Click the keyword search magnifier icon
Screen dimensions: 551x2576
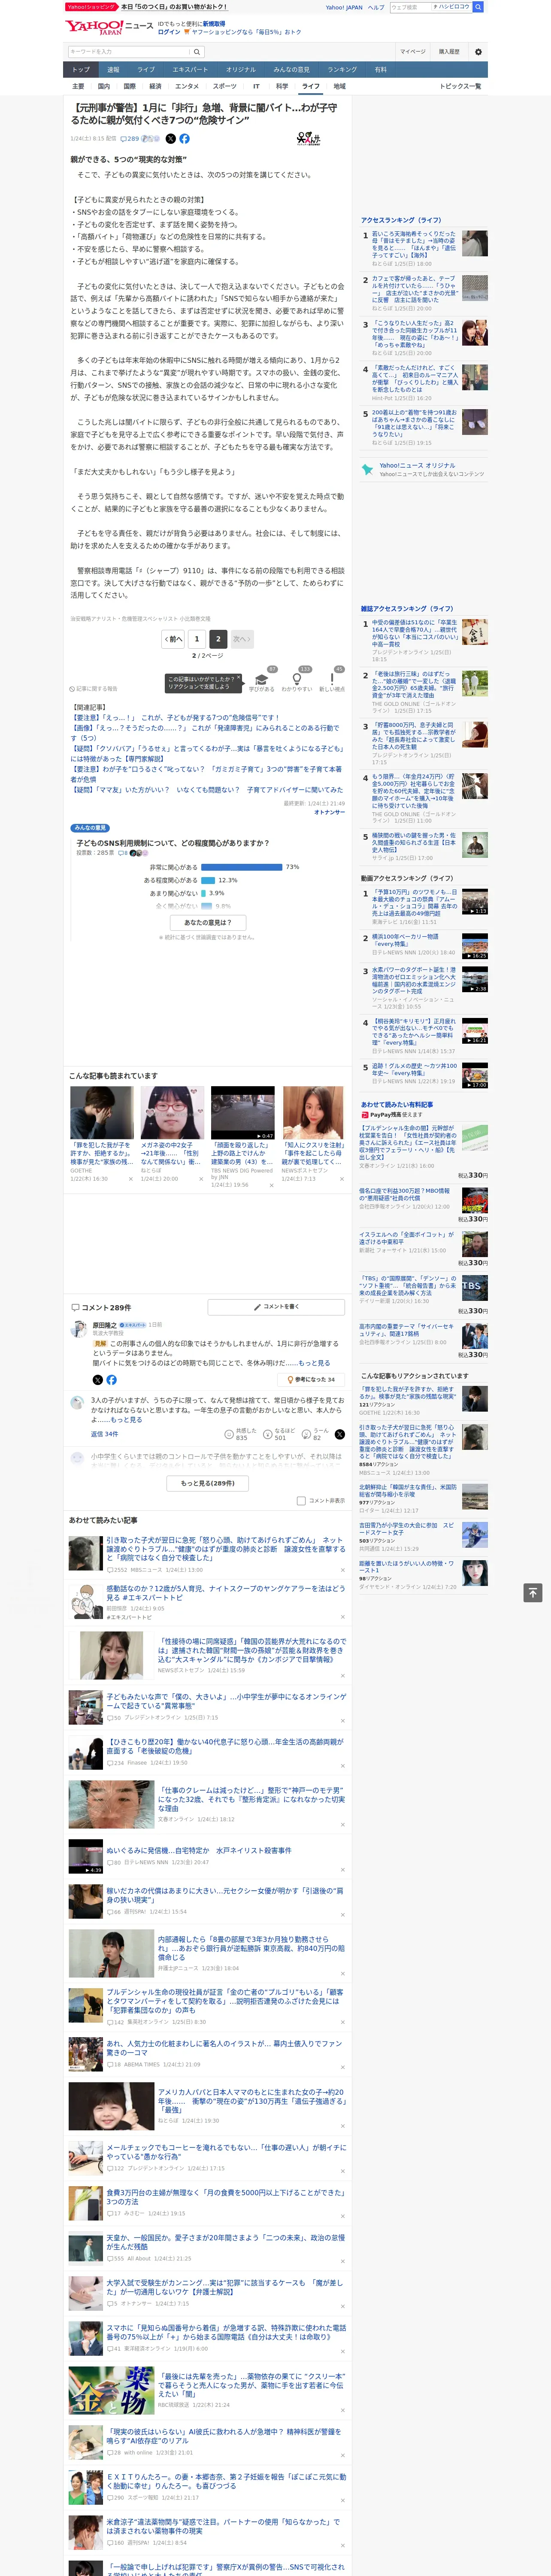point(196,52)
